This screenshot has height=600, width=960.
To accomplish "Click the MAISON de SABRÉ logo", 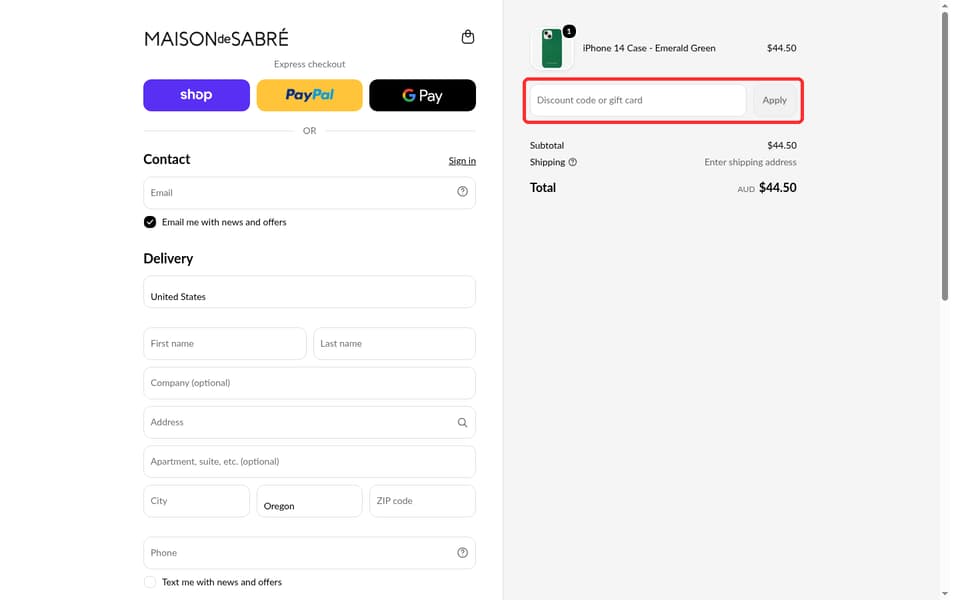I will (216, 39).
